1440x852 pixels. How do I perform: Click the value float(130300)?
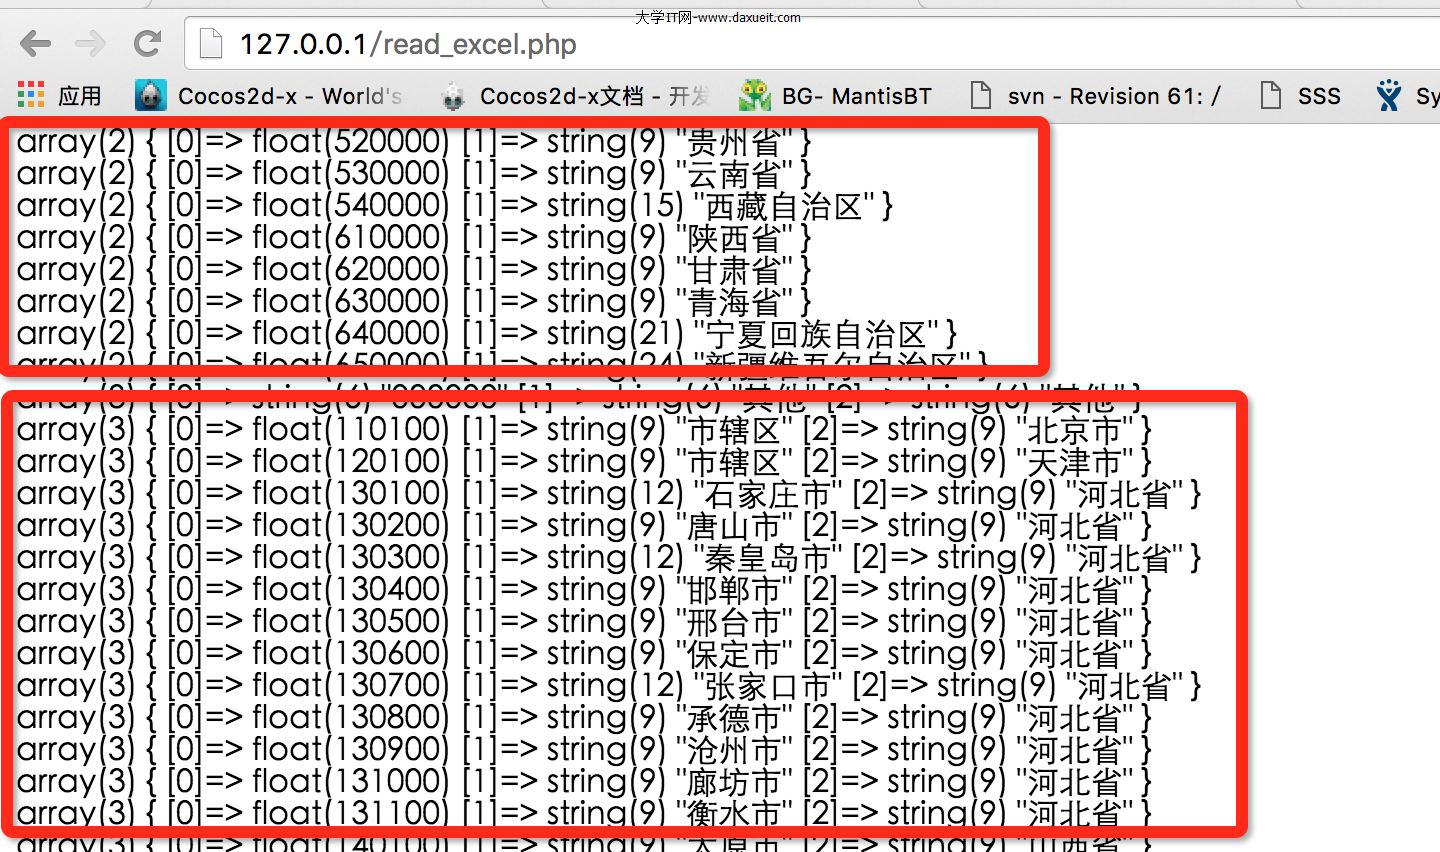[350, 557]
